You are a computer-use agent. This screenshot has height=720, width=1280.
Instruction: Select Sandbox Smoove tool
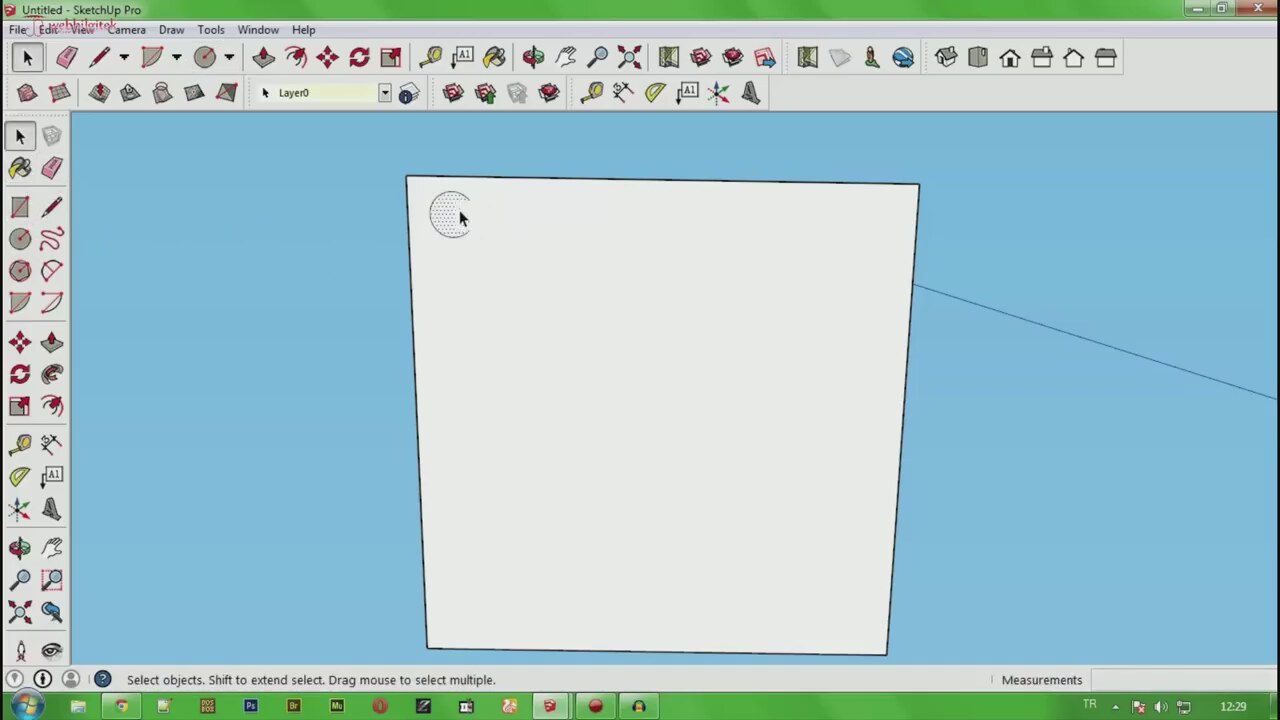98,93
